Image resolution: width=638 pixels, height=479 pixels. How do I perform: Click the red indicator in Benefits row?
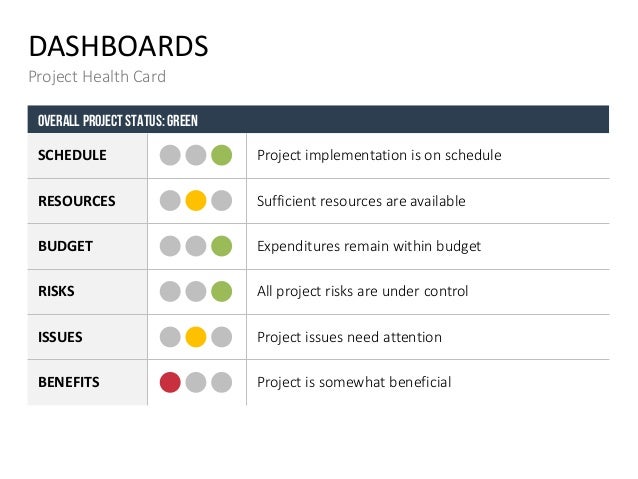[x=170, y=382]
